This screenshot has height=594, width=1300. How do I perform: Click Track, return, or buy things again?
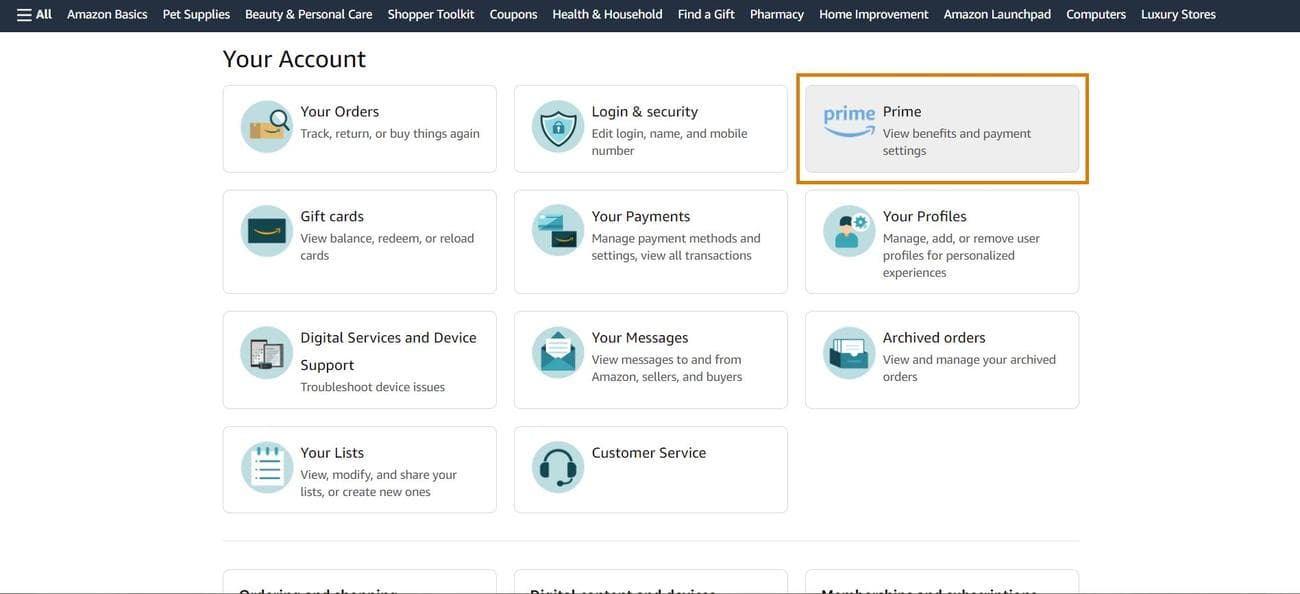[x=390, y=132]
